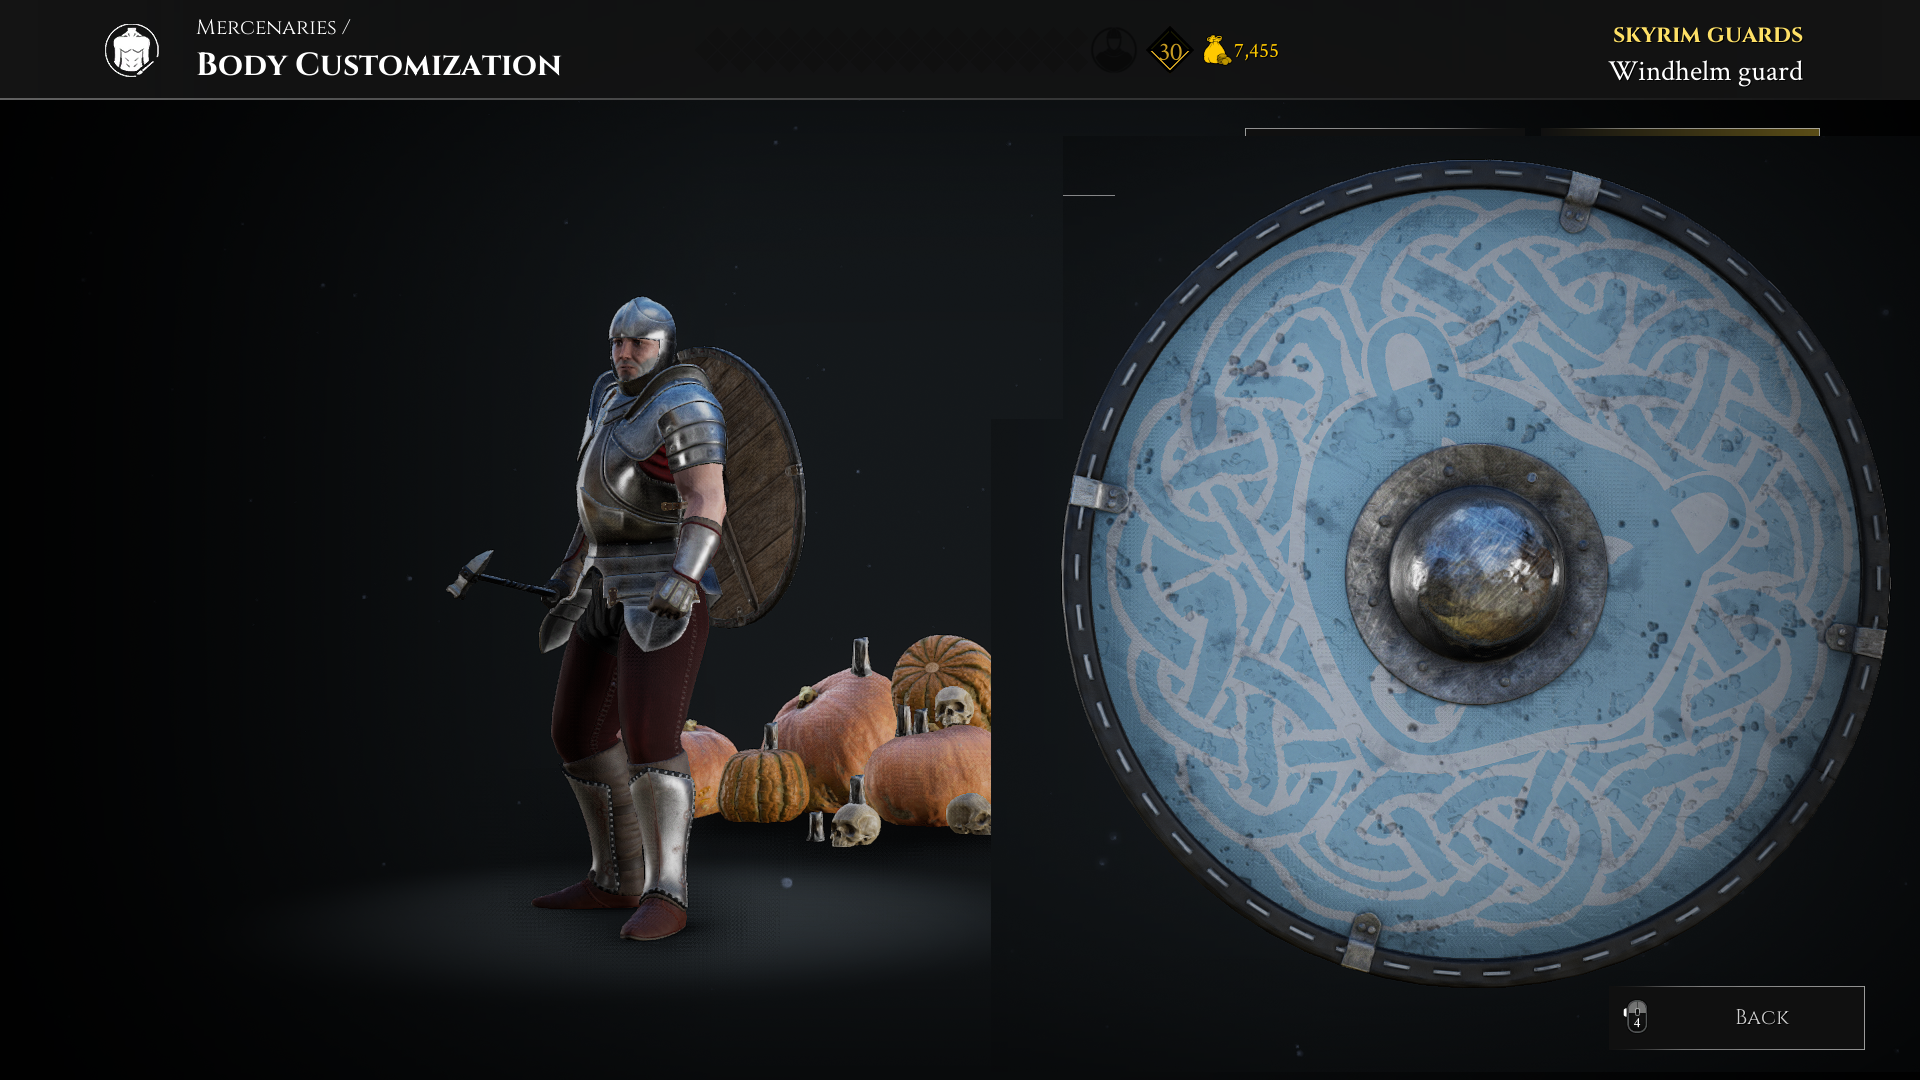This screenshot has height=1080, width=1920.
Task: Select the SKYRIM GUARDS team label
Action: pyautogui.click(x=1707, y=35)
